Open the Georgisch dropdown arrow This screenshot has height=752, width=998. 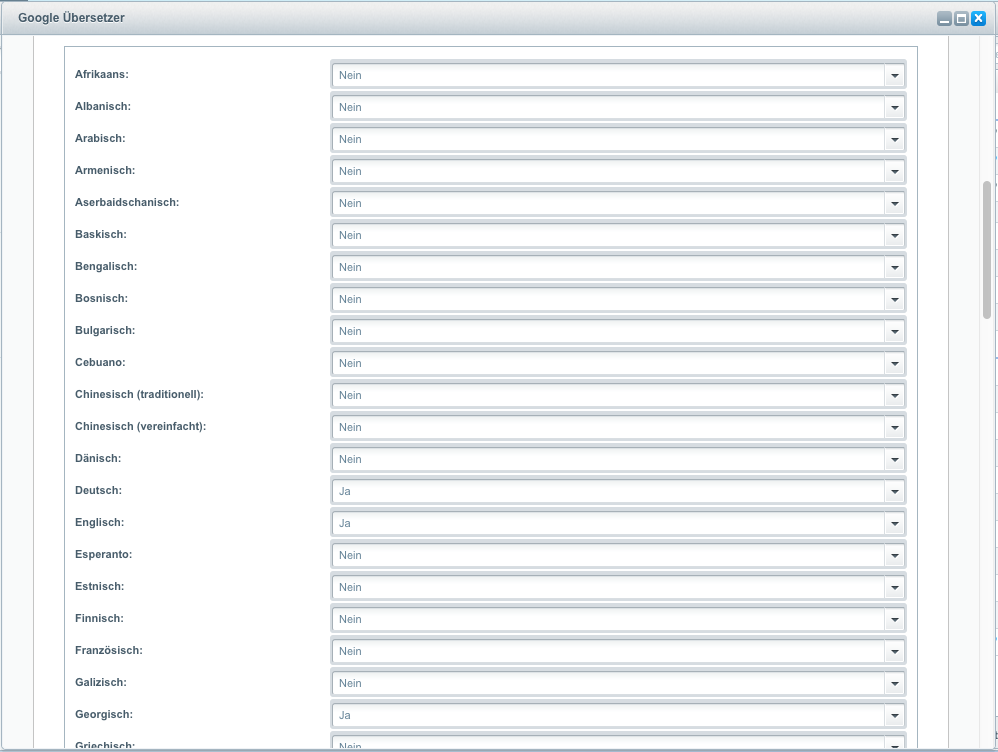(894, 715)
